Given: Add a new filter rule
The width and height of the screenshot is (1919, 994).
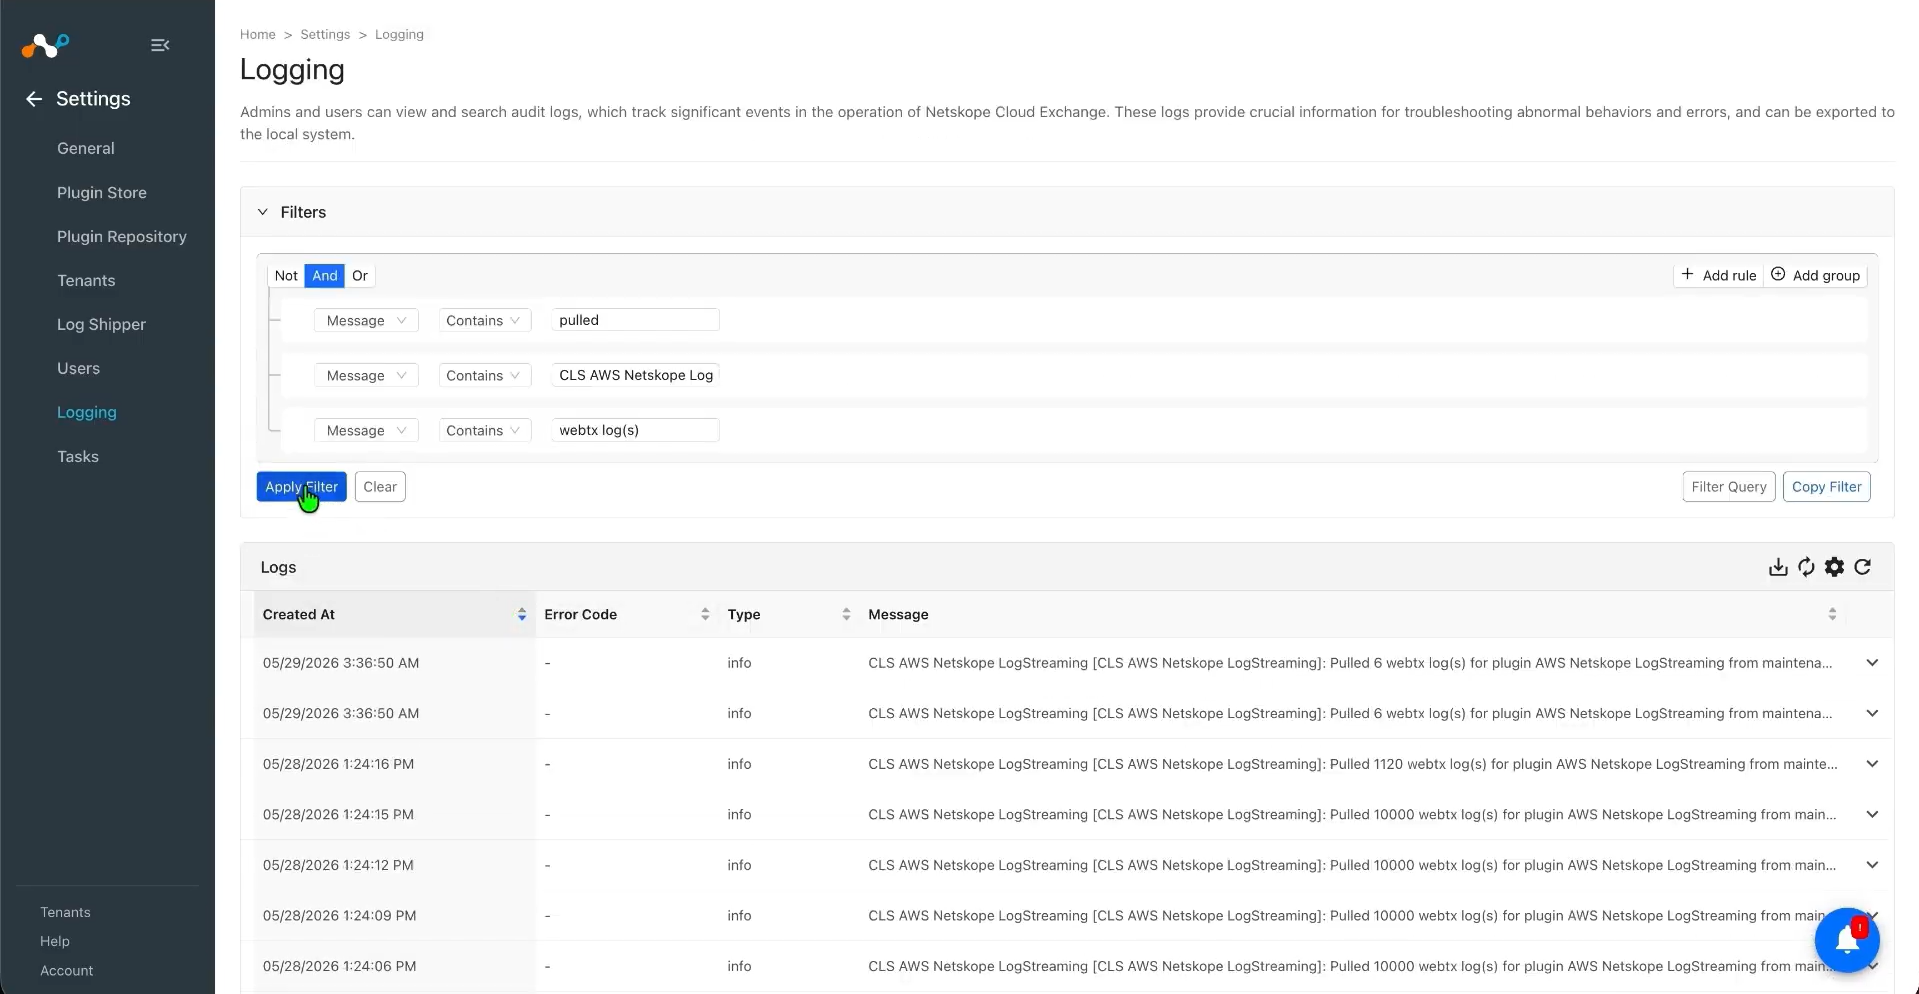Looking at the screenshot, I should pyautogui.click(x=1719, y=276).
